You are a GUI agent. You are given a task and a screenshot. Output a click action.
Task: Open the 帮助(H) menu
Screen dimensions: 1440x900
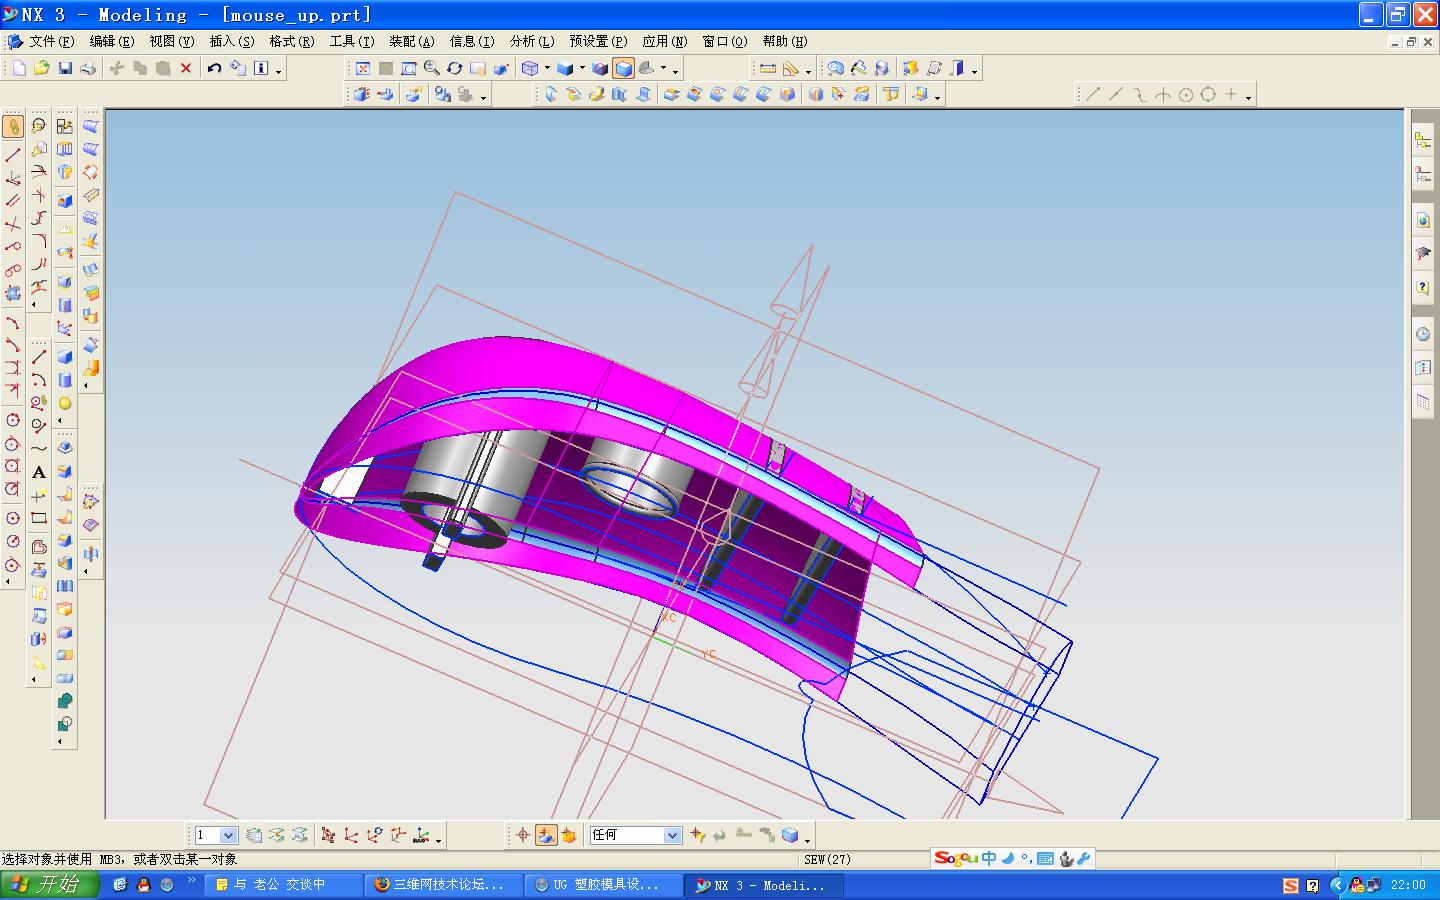785,41
